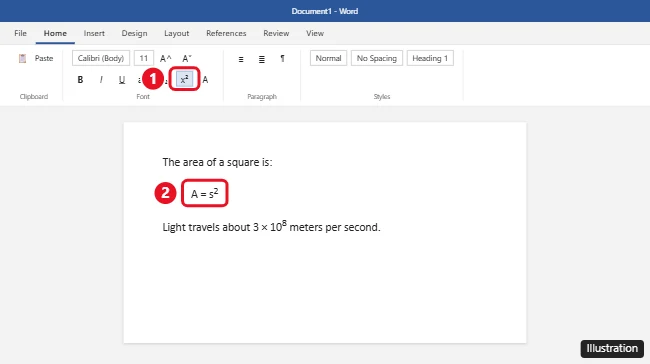The width and height of the screenshot is (650, 364).
Task: Apply the Heading 1 style
Action: 430,58
